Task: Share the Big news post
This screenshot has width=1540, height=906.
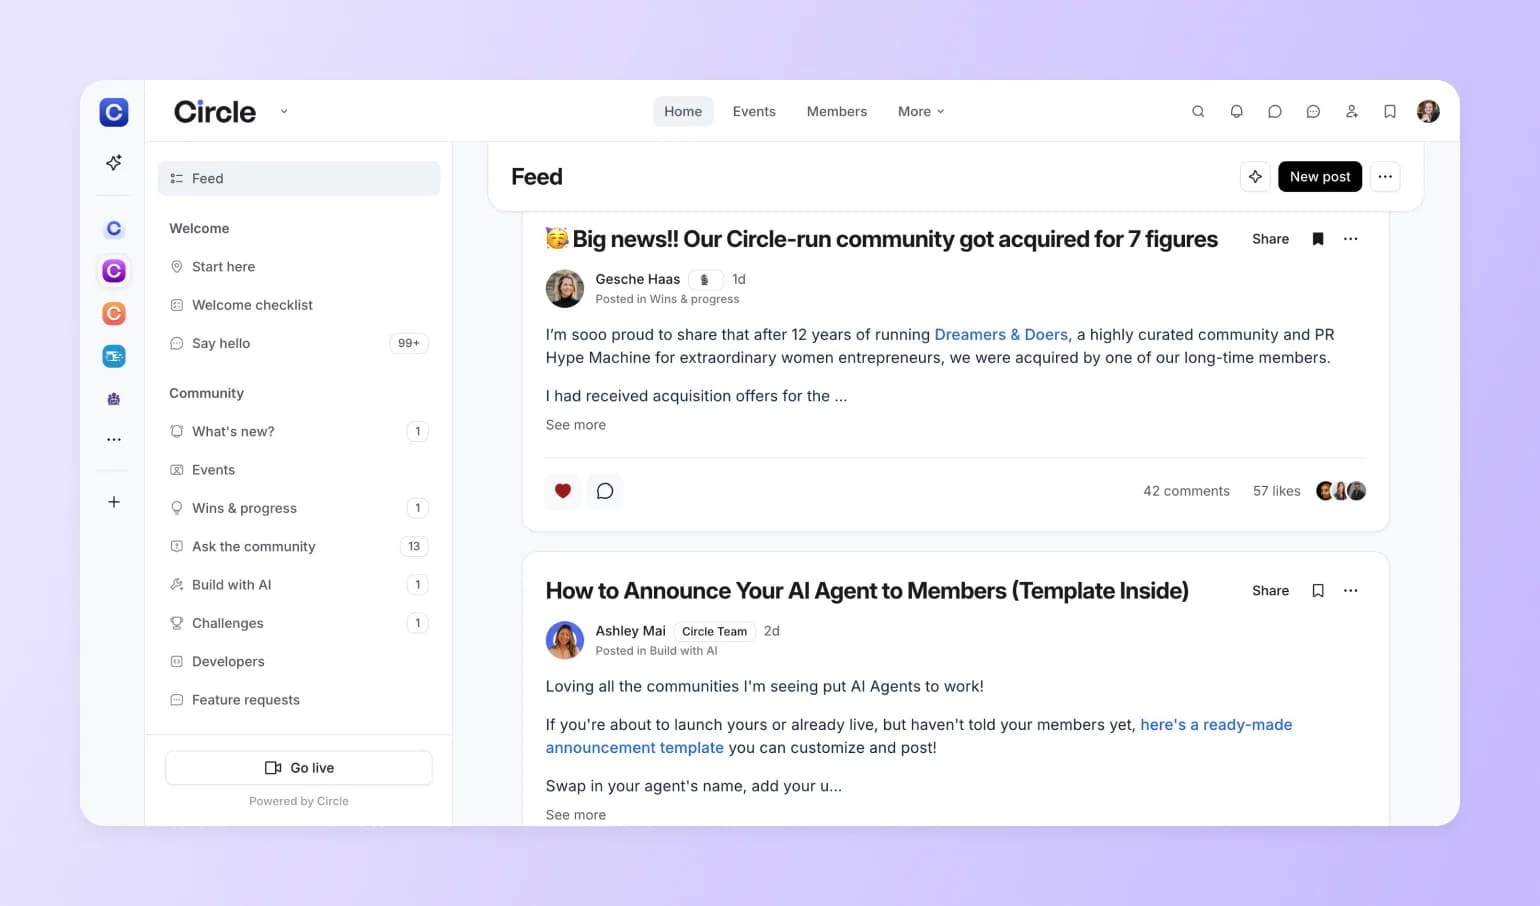Action: click(1270, 239)
